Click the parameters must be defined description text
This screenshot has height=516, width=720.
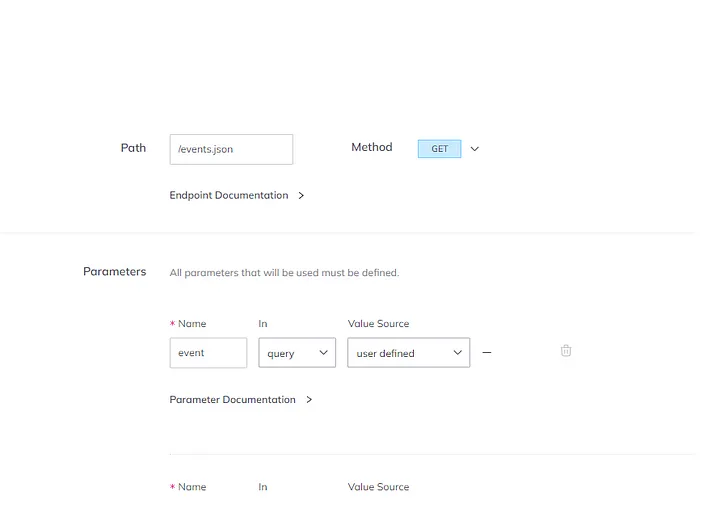pos(284,273)
